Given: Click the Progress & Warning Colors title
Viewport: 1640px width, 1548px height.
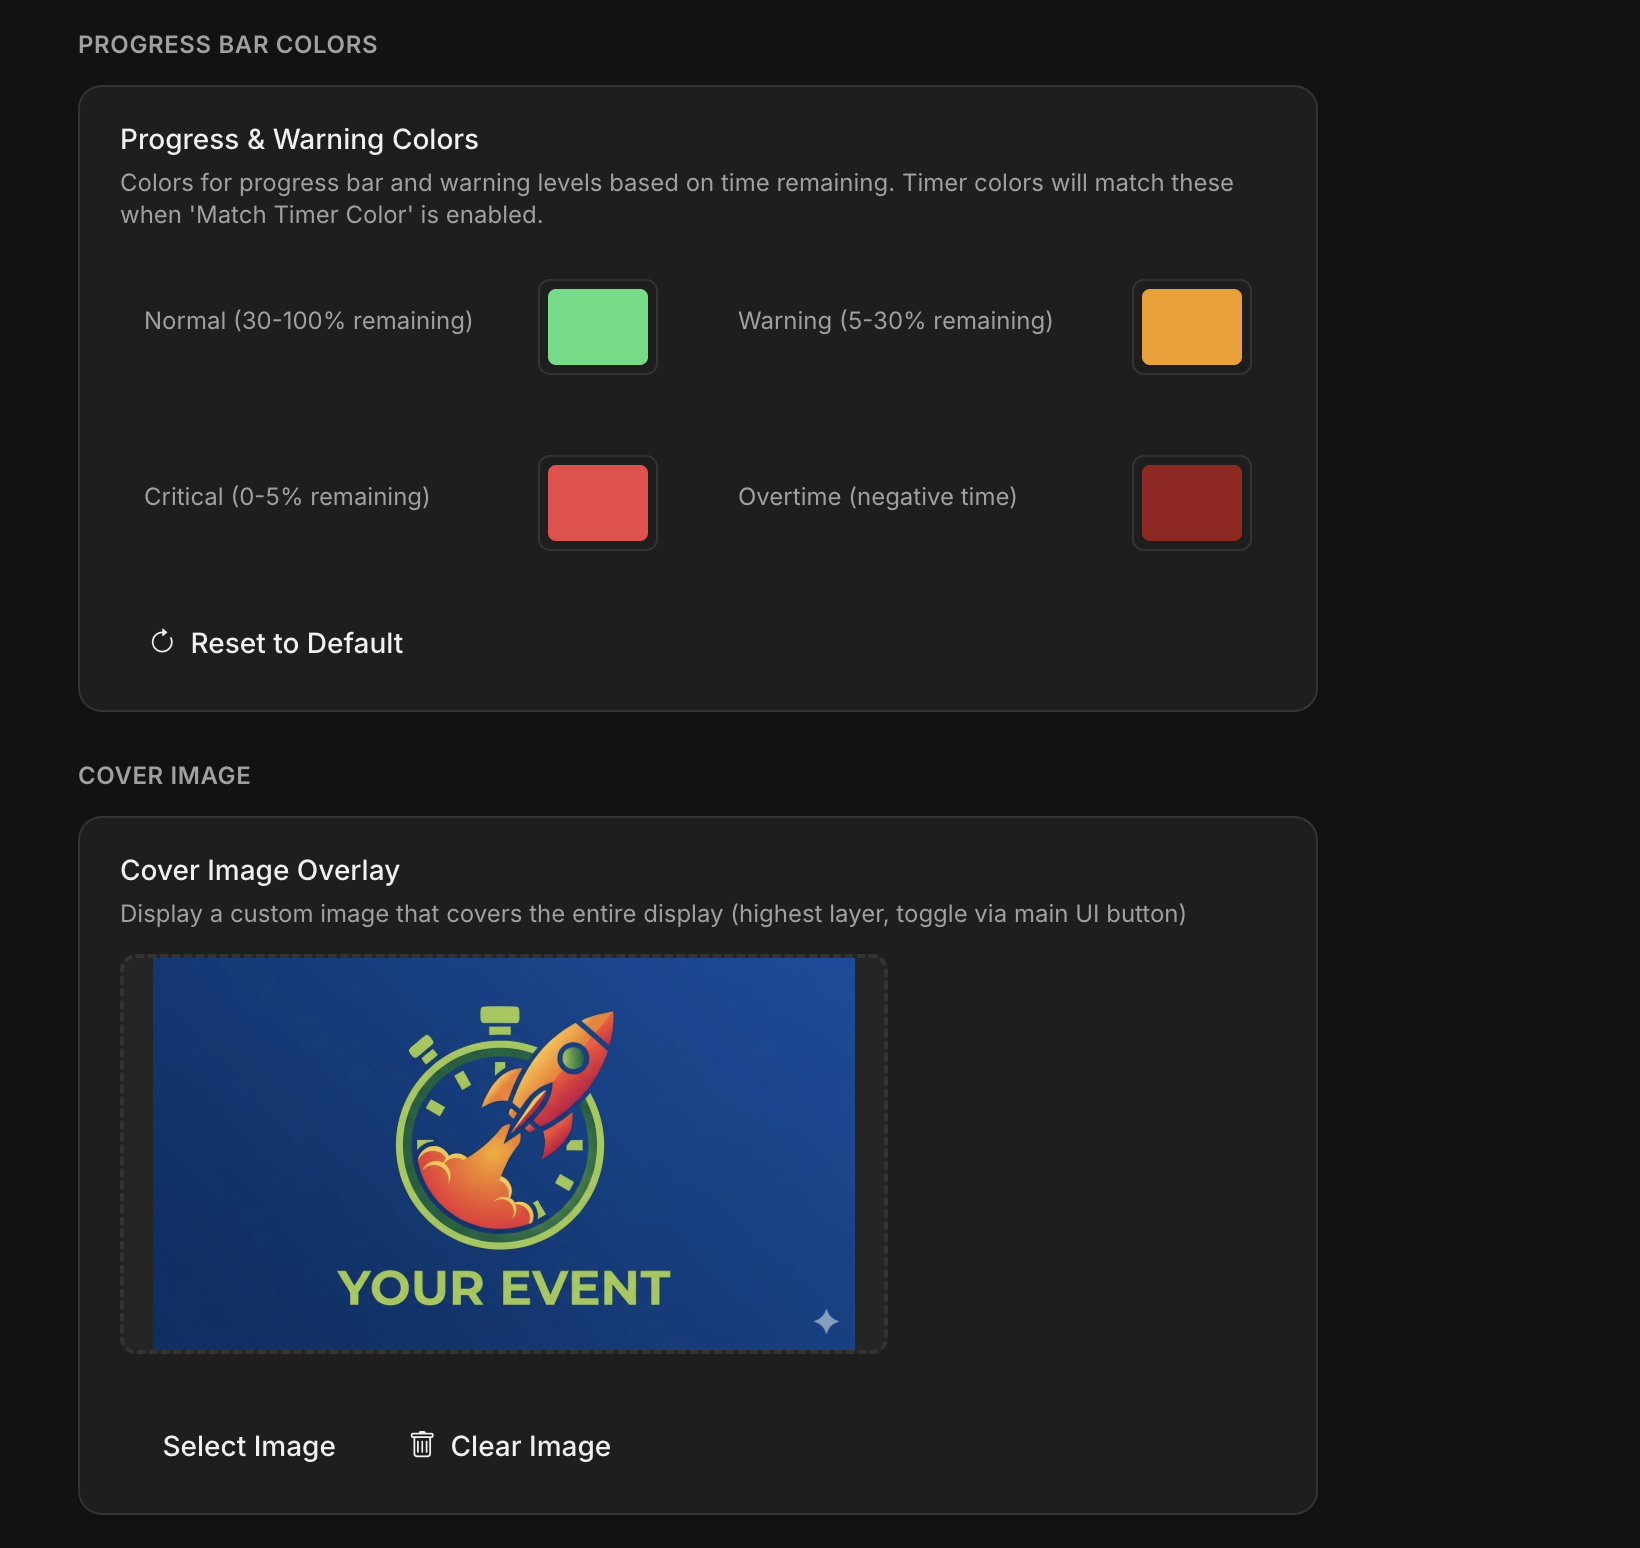Looking at the screenshot, I should coord(298,139).
